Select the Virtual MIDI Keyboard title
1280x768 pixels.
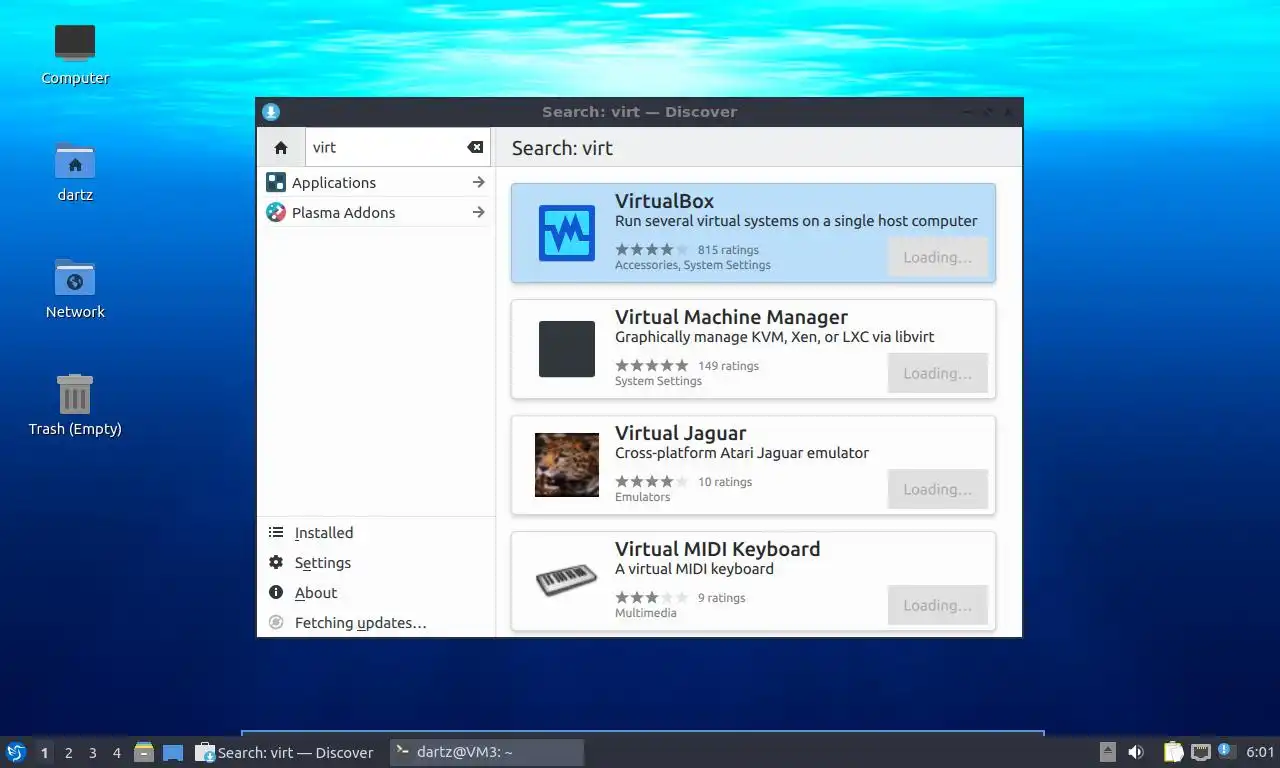click(x=717, y=549)
